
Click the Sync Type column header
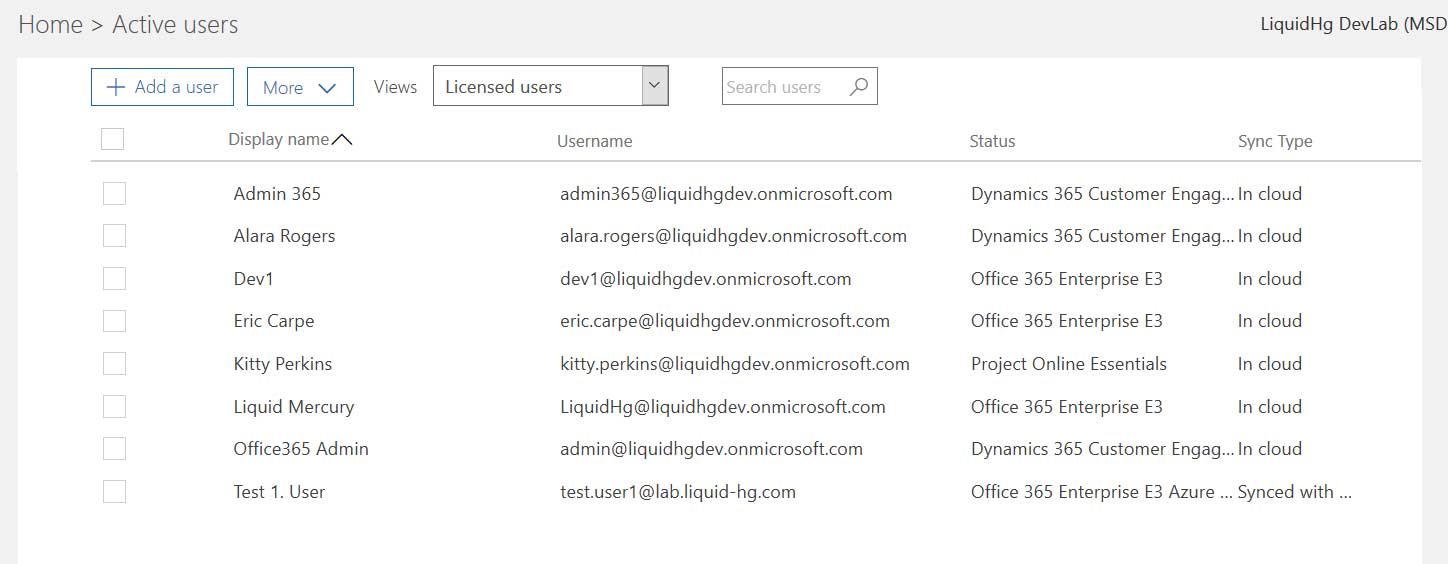click(x=1275, y=142)
